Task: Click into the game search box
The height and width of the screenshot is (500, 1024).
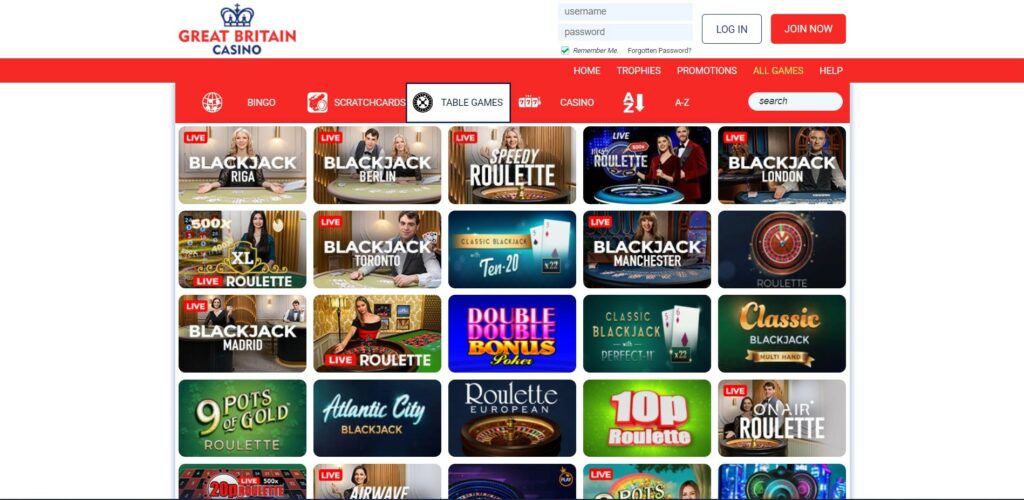Action: click(x=795, y=101)
